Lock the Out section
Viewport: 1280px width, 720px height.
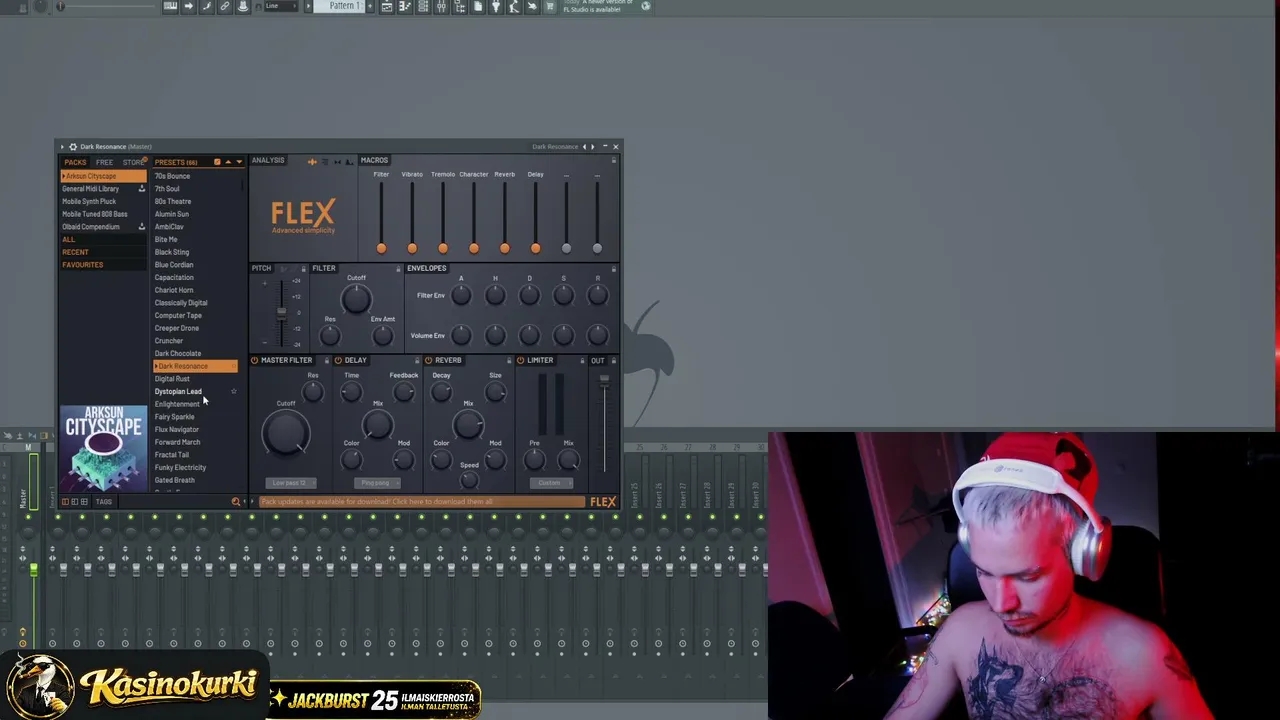pos(613,361)
